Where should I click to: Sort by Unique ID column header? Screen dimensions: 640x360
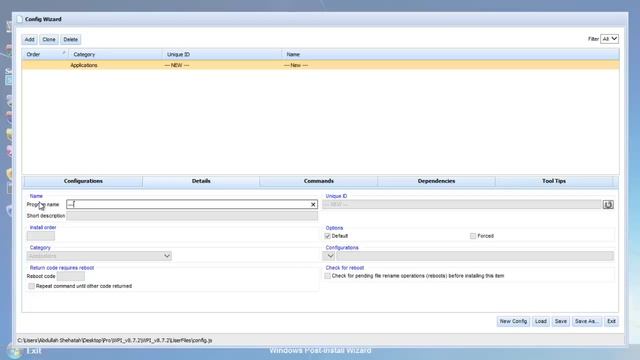222,54
